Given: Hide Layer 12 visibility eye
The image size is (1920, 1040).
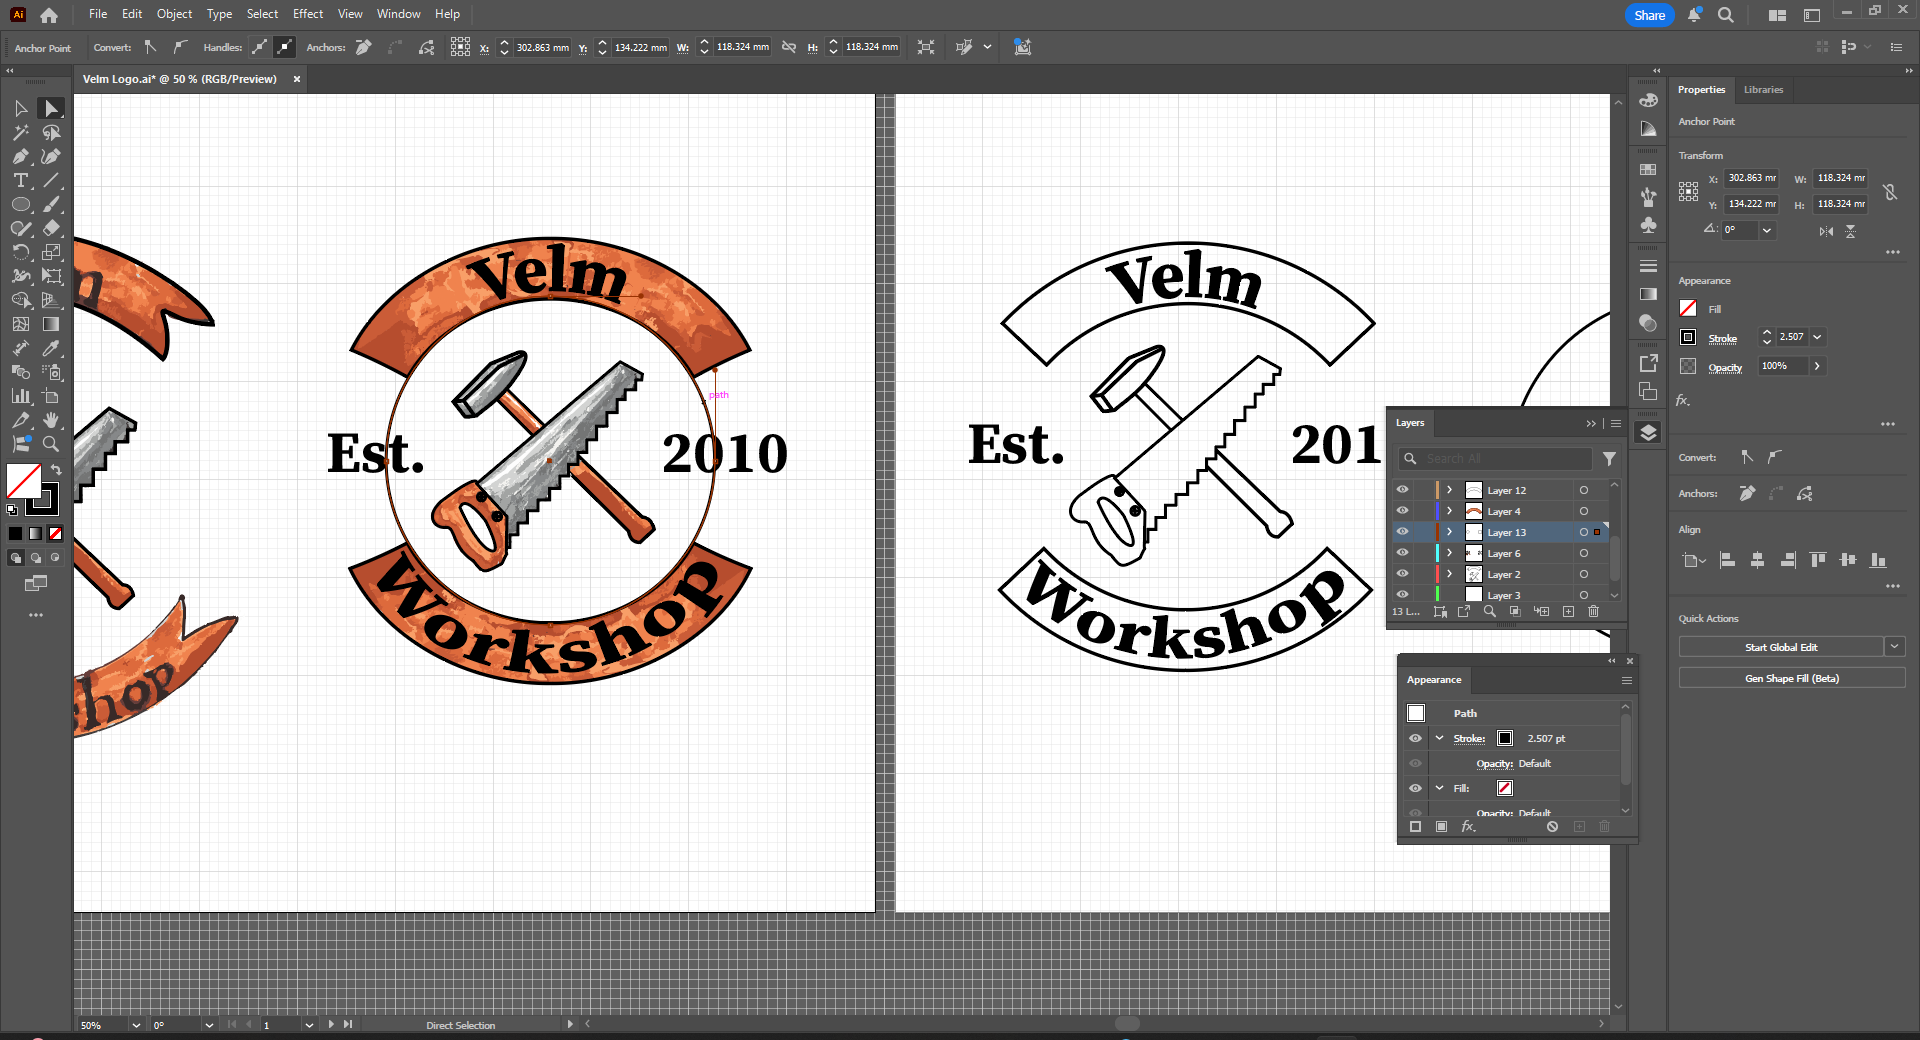Looking at the screenshot, I should [x=1402, y=490].
